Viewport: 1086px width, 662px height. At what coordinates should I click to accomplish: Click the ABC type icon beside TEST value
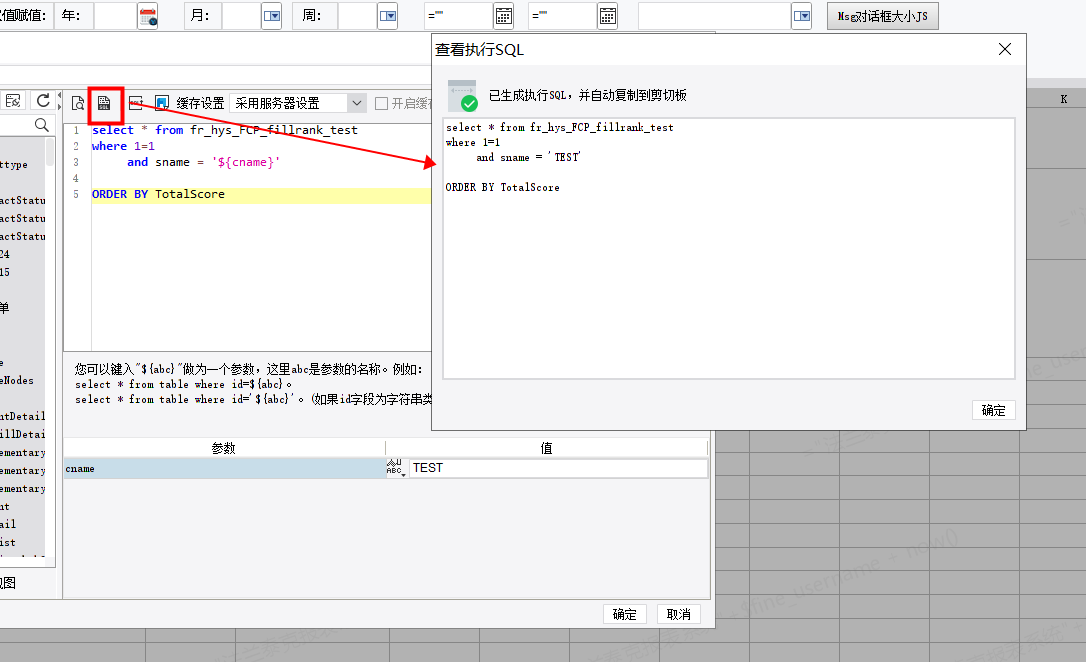coord(395,467)
